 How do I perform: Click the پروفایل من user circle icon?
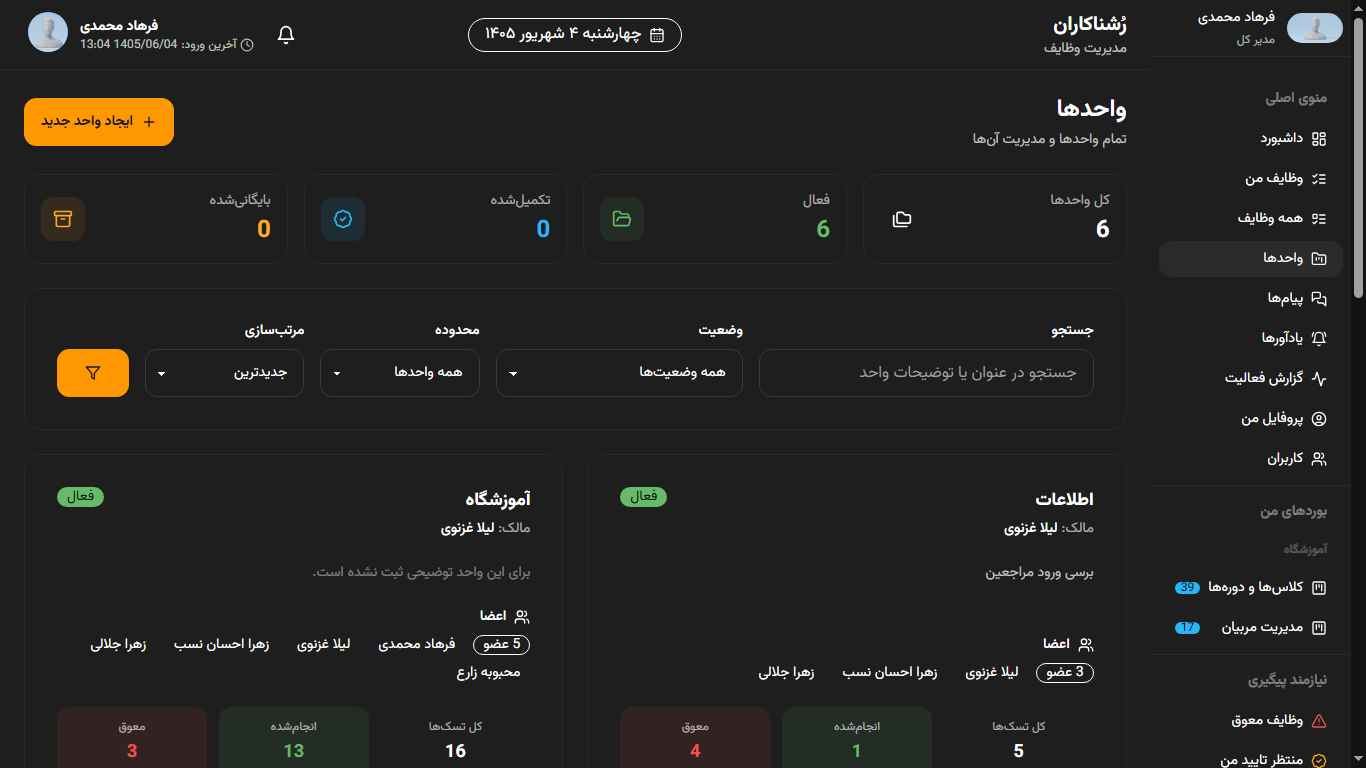(x=1319, y=418)
